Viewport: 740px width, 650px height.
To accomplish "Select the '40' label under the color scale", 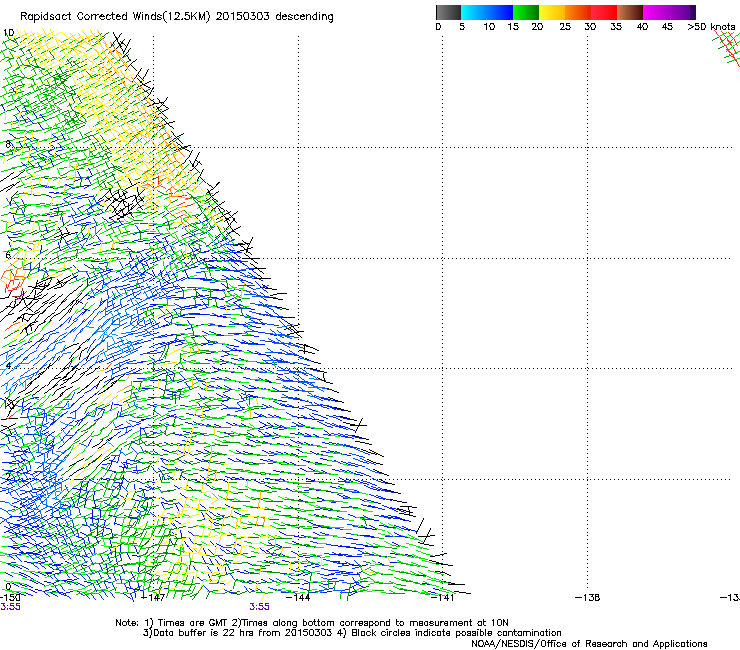I will pyautogui.click(x=642, y=27).
